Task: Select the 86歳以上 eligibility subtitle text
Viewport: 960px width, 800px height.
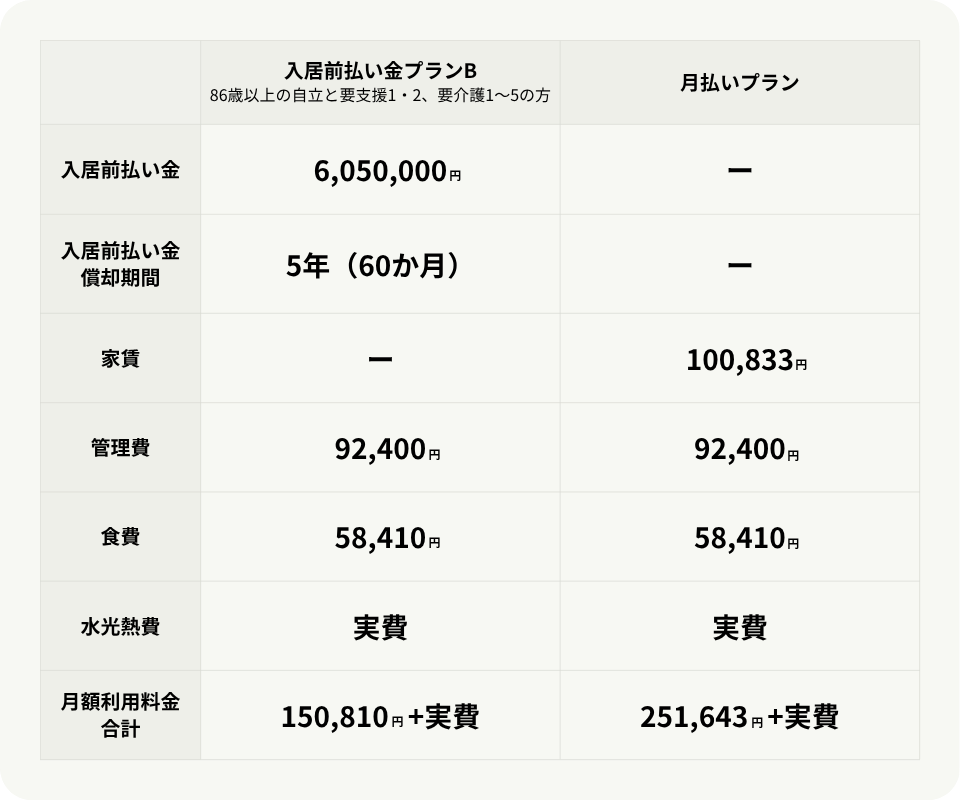Action: 380,97
